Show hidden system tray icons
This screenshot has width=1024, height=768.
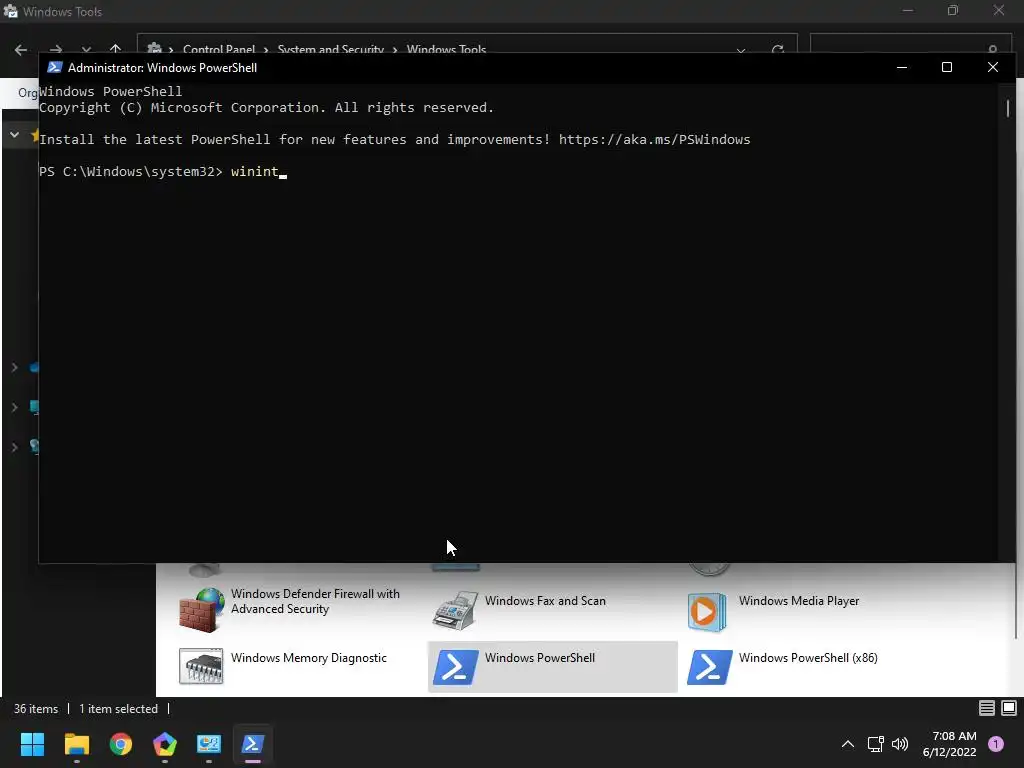click(848, 744)
